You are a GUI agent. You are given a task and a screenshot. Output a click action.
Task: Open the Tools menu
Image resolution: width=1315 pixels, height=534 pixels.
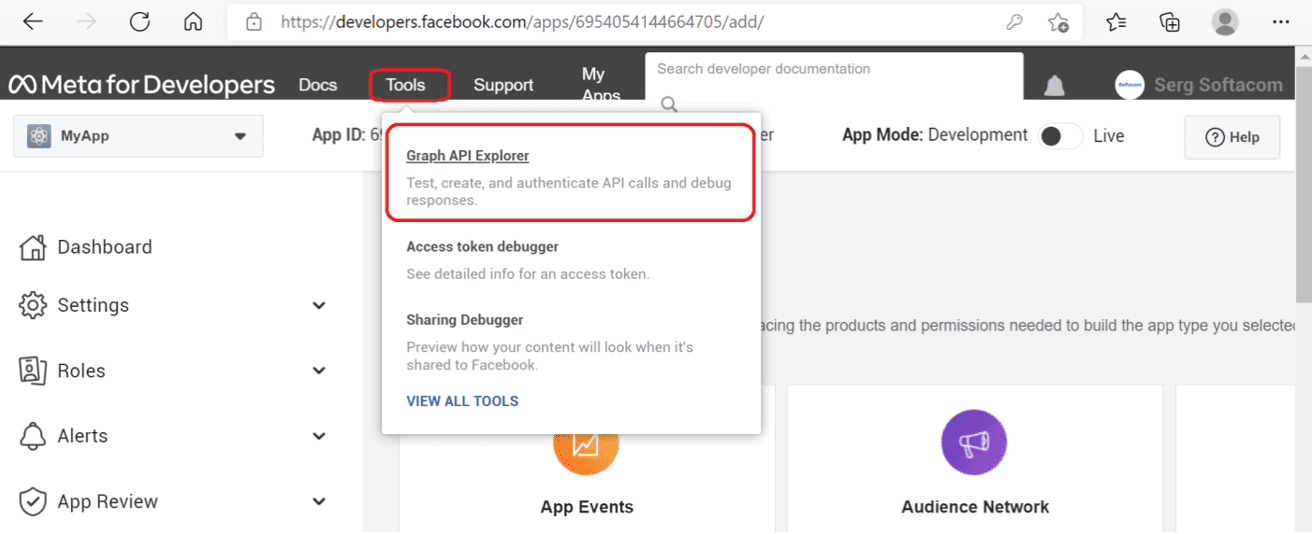point(406,85)
